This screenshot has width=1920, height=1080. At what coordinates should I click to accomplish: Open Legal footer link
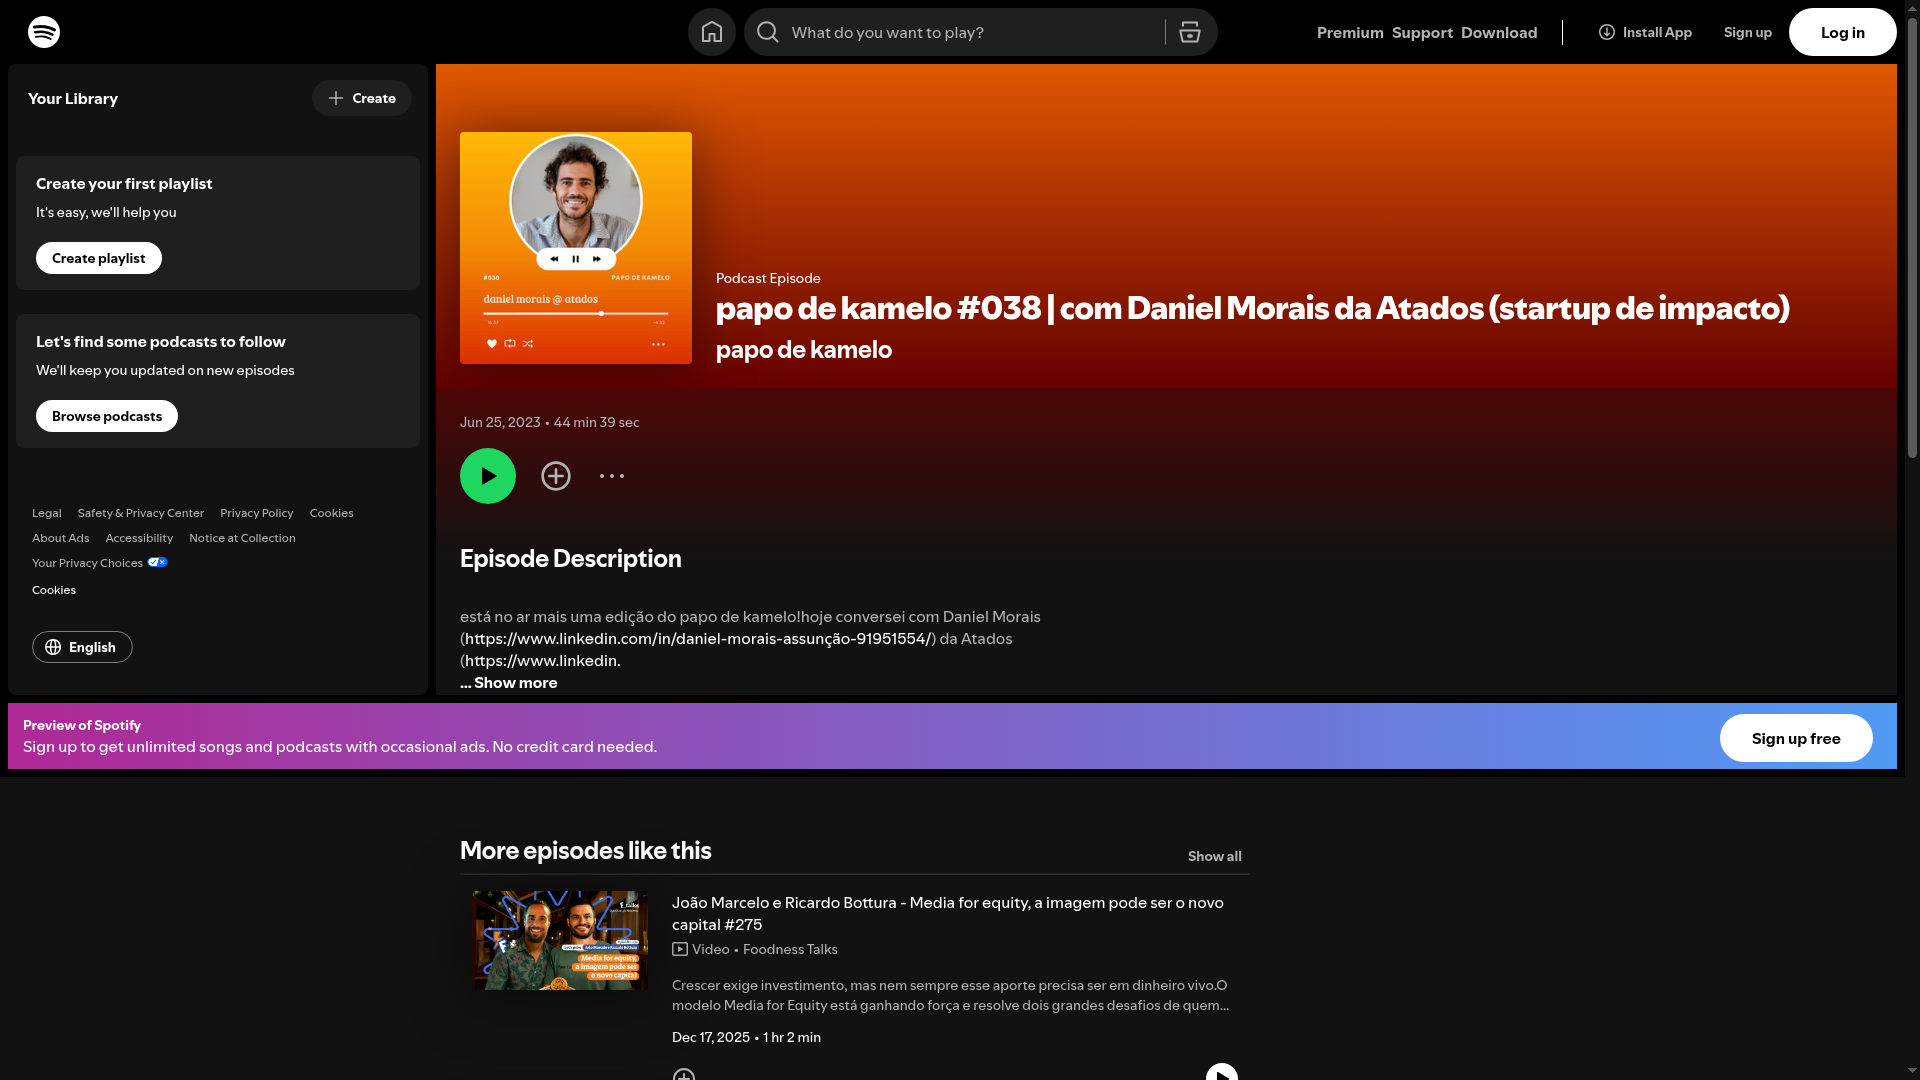[x=47, y=513]
